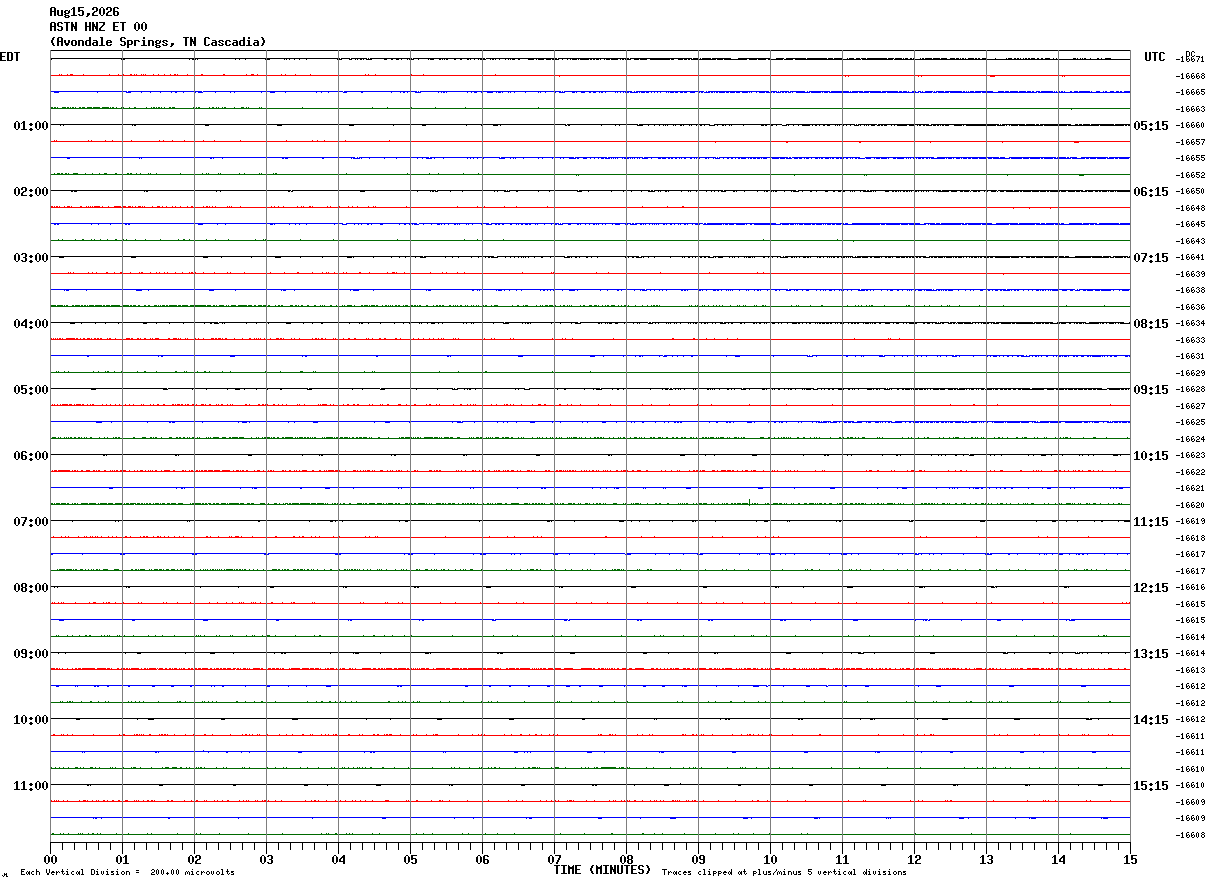Click minute 15 on the time axis
Viewport: 1210px width, 886px height.
[x=1130, y=859]
